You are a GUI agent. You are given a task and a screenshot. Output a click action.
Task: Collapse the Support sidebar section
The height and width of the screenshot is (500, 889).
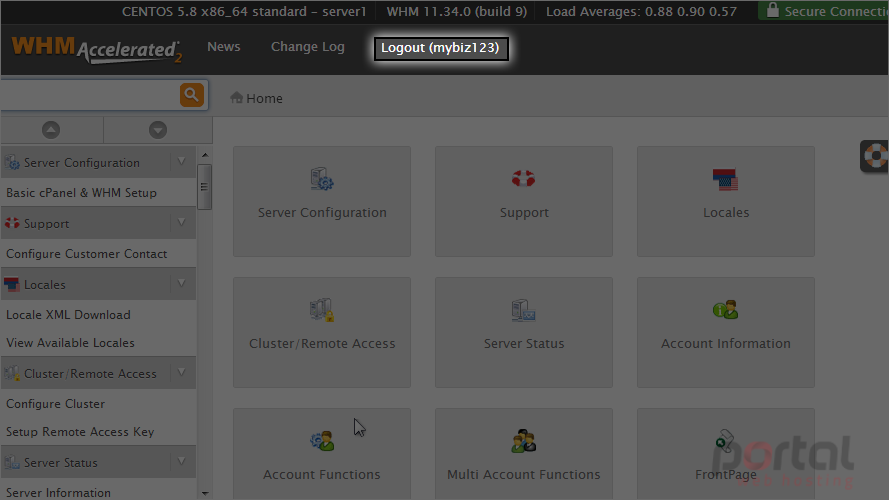click(x=181, y=222)
